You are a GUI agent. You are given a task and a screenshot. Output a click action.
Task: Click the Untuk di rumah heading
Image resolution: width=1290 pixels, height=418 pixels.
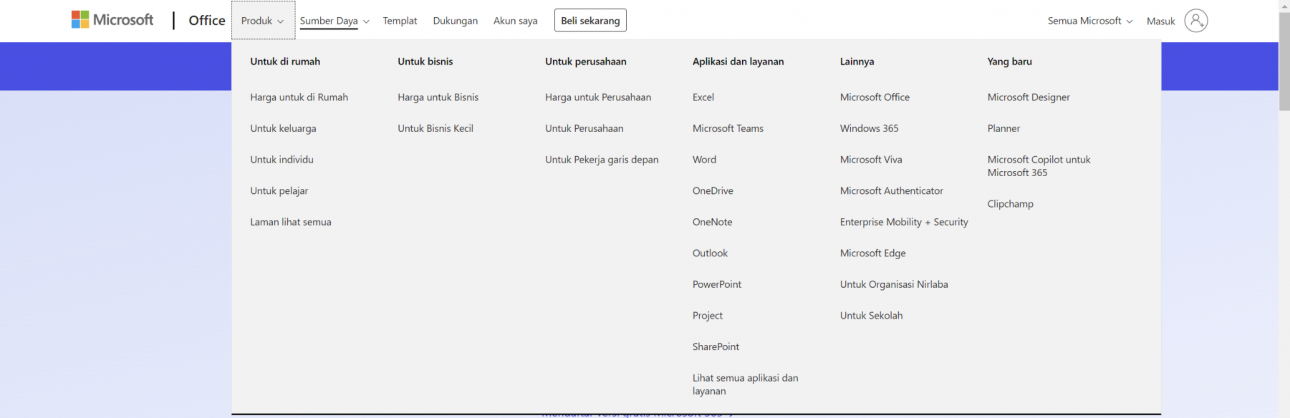285,61
